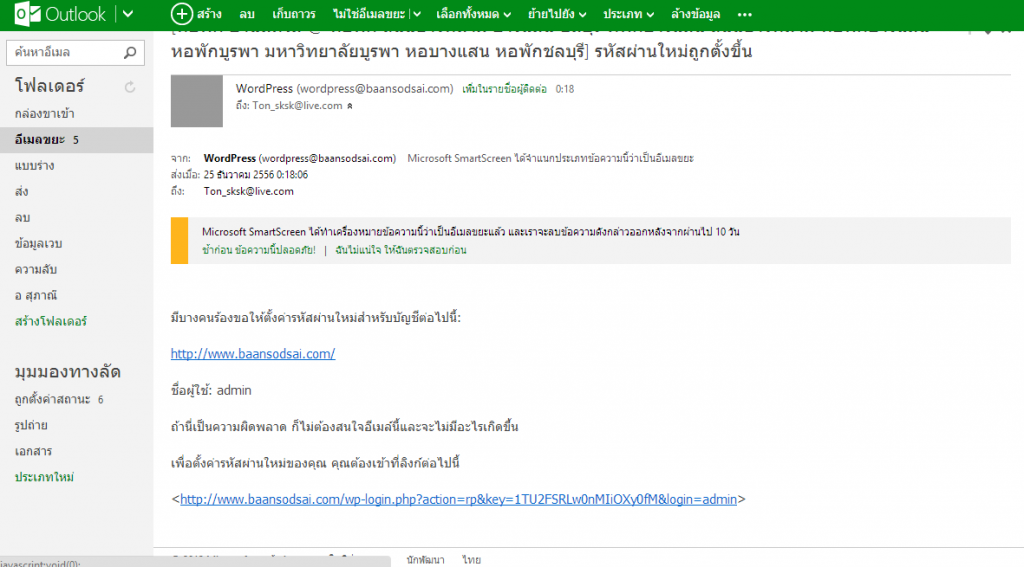Archive the message with เก็บถาวร
1024x567 pixels.
[294, 14]
